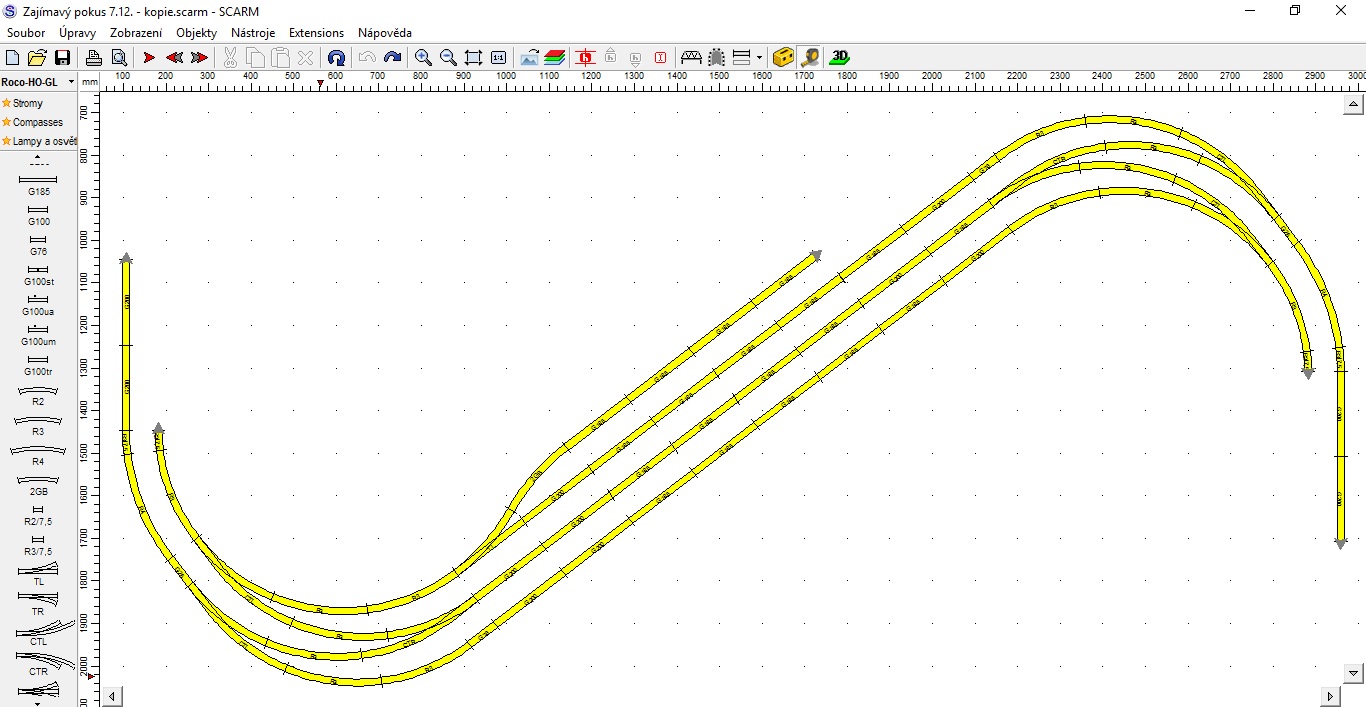Click the Save (floppy disk) icon
Viewport: 1366px width, 707px height.
click(62, 58)
